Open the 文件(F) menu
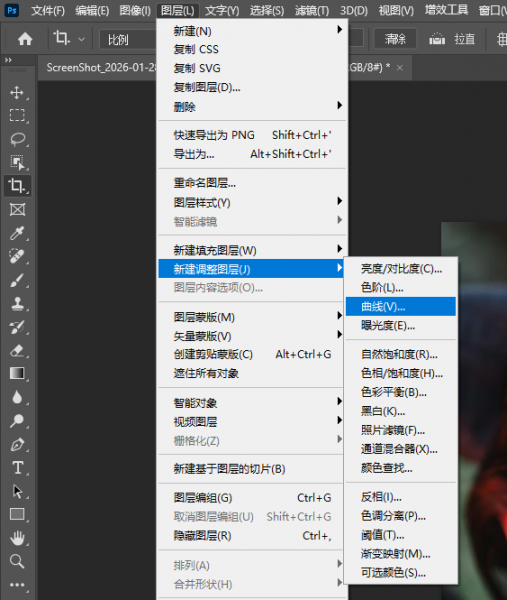 [48, 10]
